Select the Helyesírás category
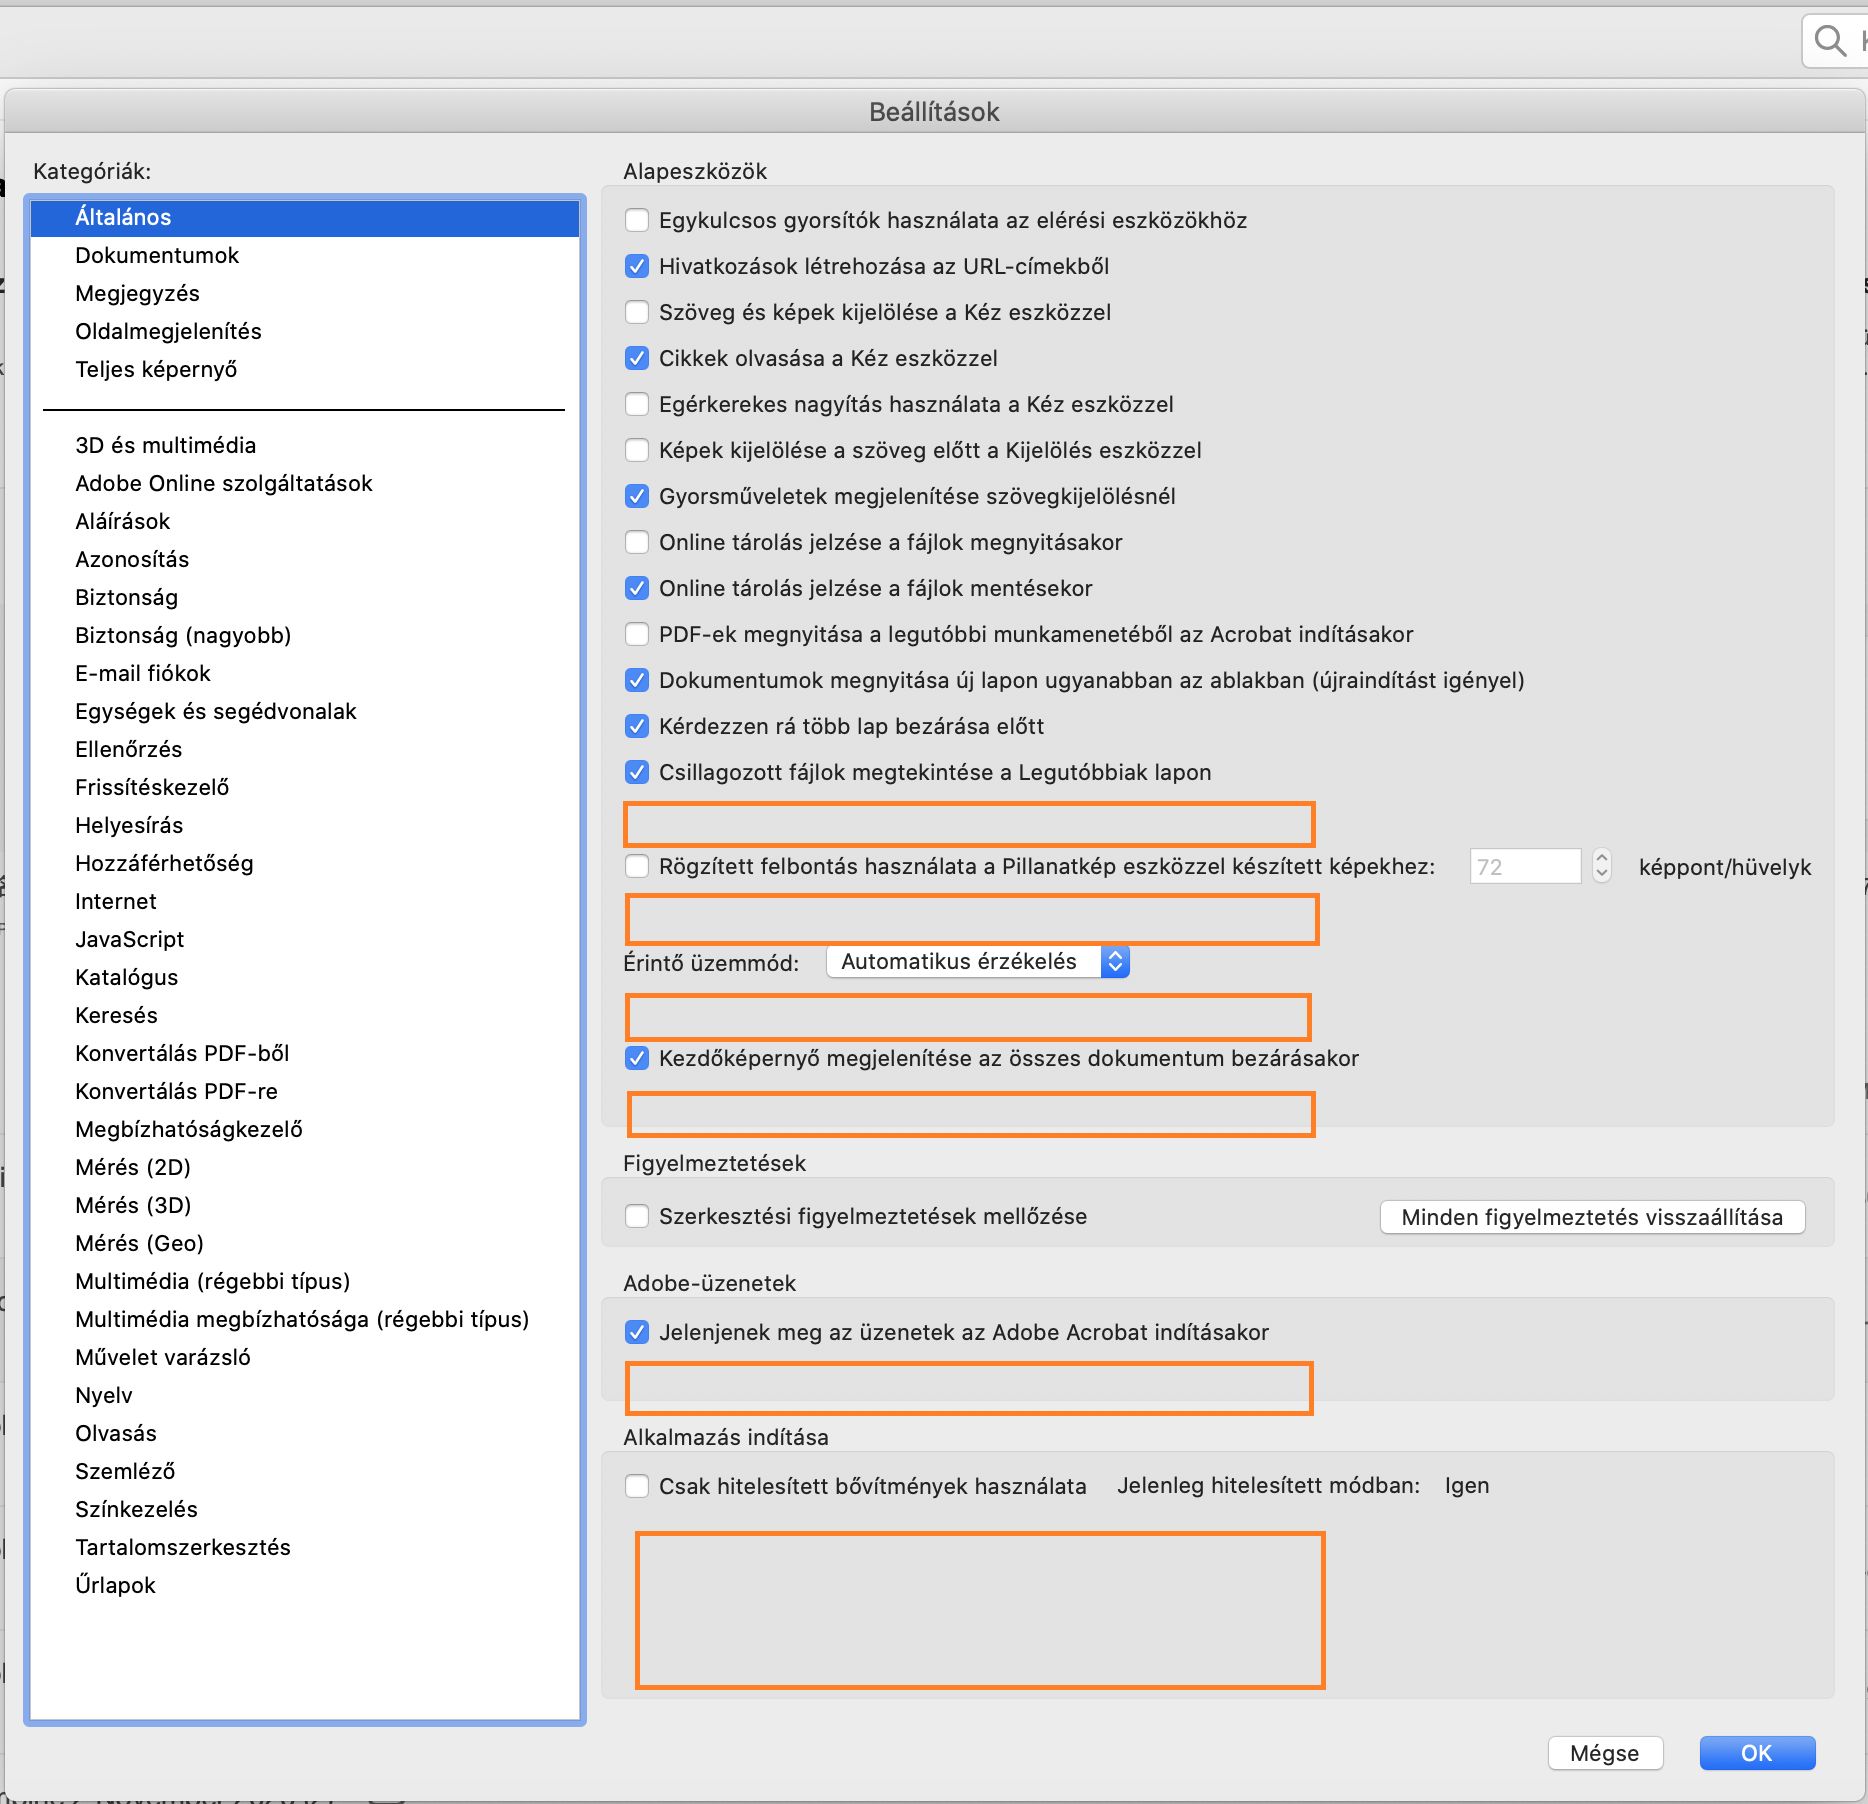 tap(129, 825)
